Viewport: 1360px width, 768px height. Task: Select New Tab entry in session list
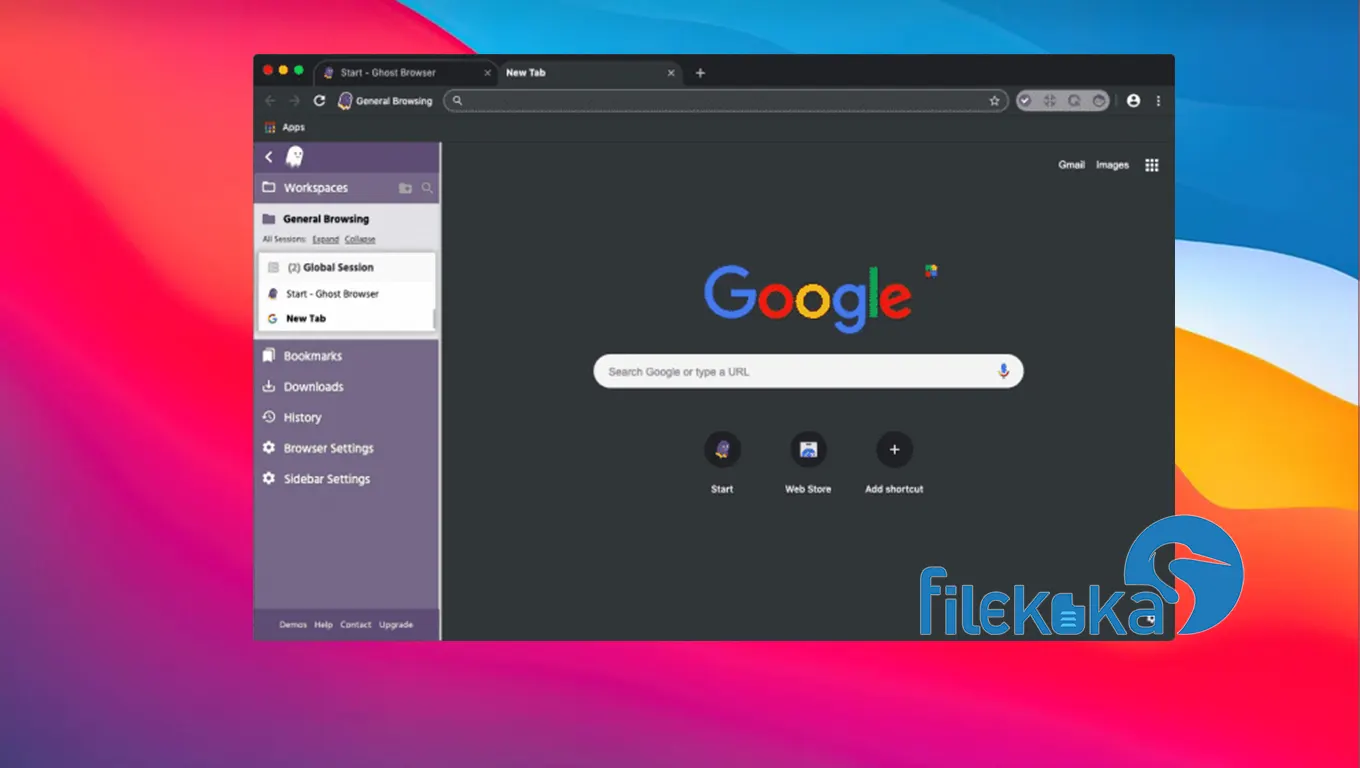[x=346, y=319]
